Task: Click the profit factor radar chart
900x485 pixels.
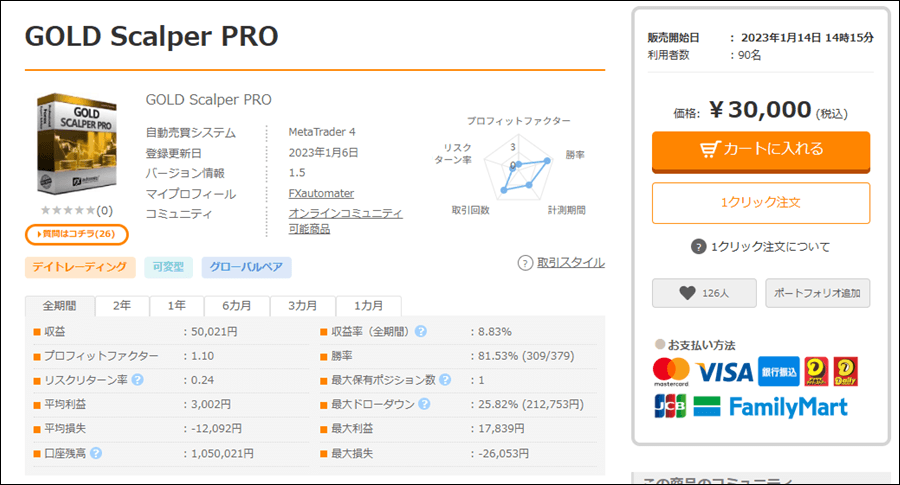Action: pos(518,166)
